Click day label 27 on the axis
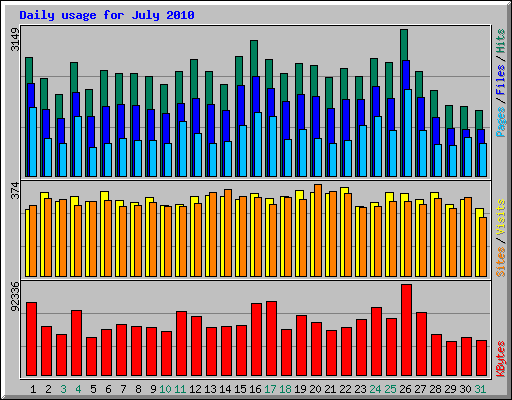The width and height of the screenshot is (512, 400). 420,389
